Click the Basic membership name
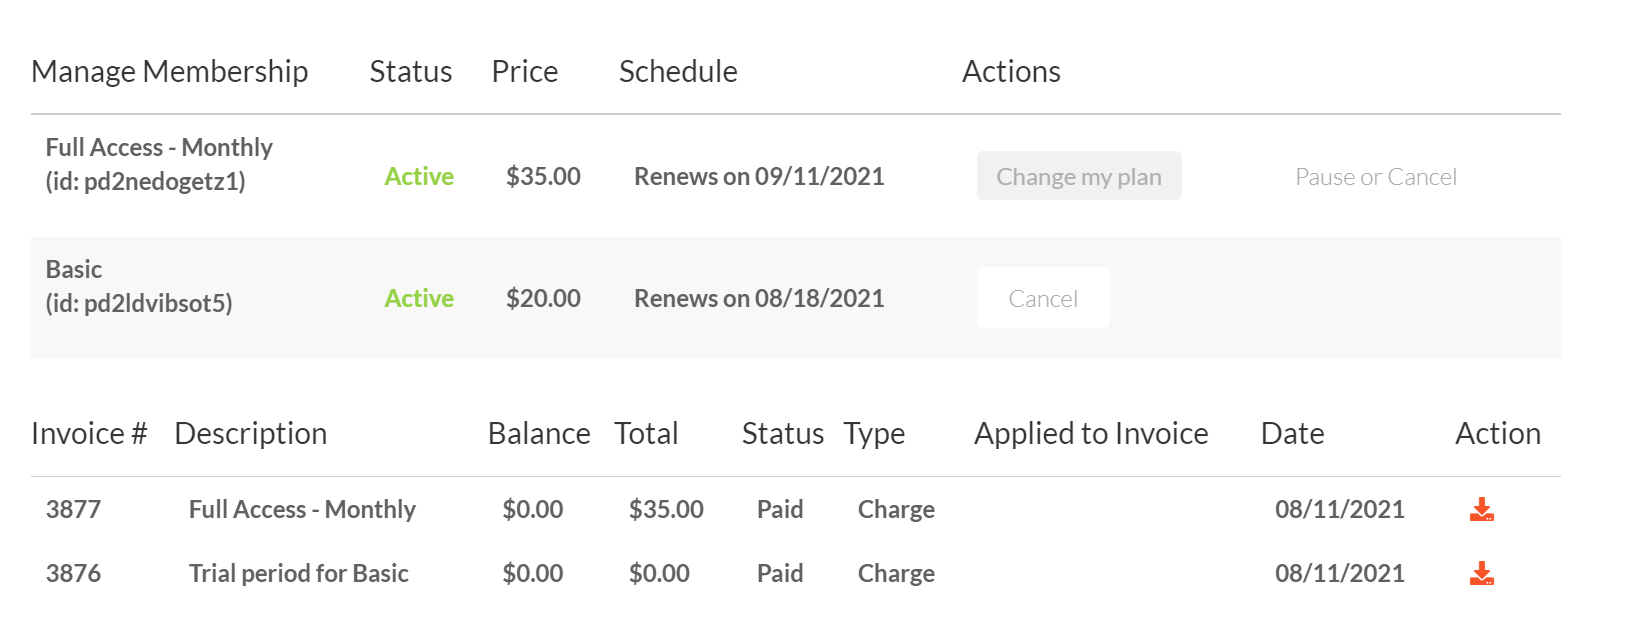Screen dimensions: 1626x640 point(74,270)
